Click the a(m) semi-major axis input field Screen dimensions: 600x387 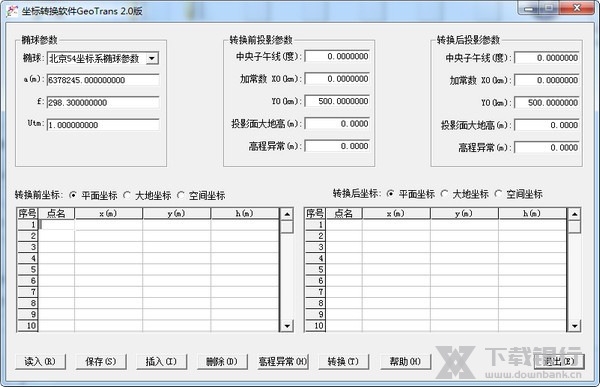point(103,80)
